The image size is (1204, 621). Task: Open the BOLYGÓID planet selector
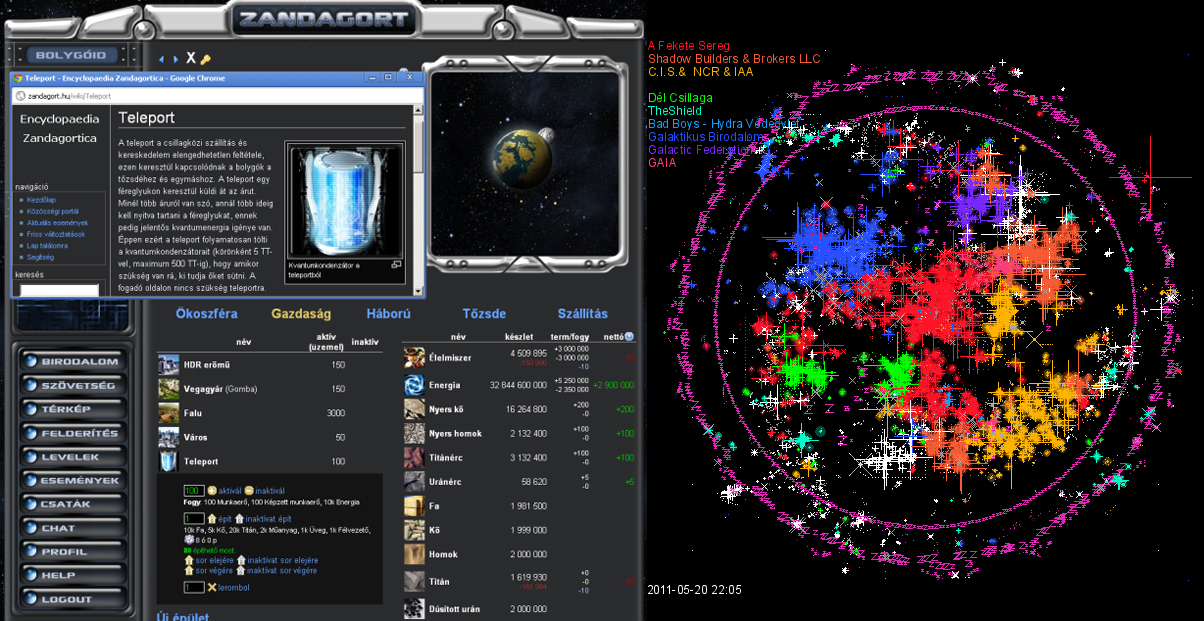coord(72,55)
